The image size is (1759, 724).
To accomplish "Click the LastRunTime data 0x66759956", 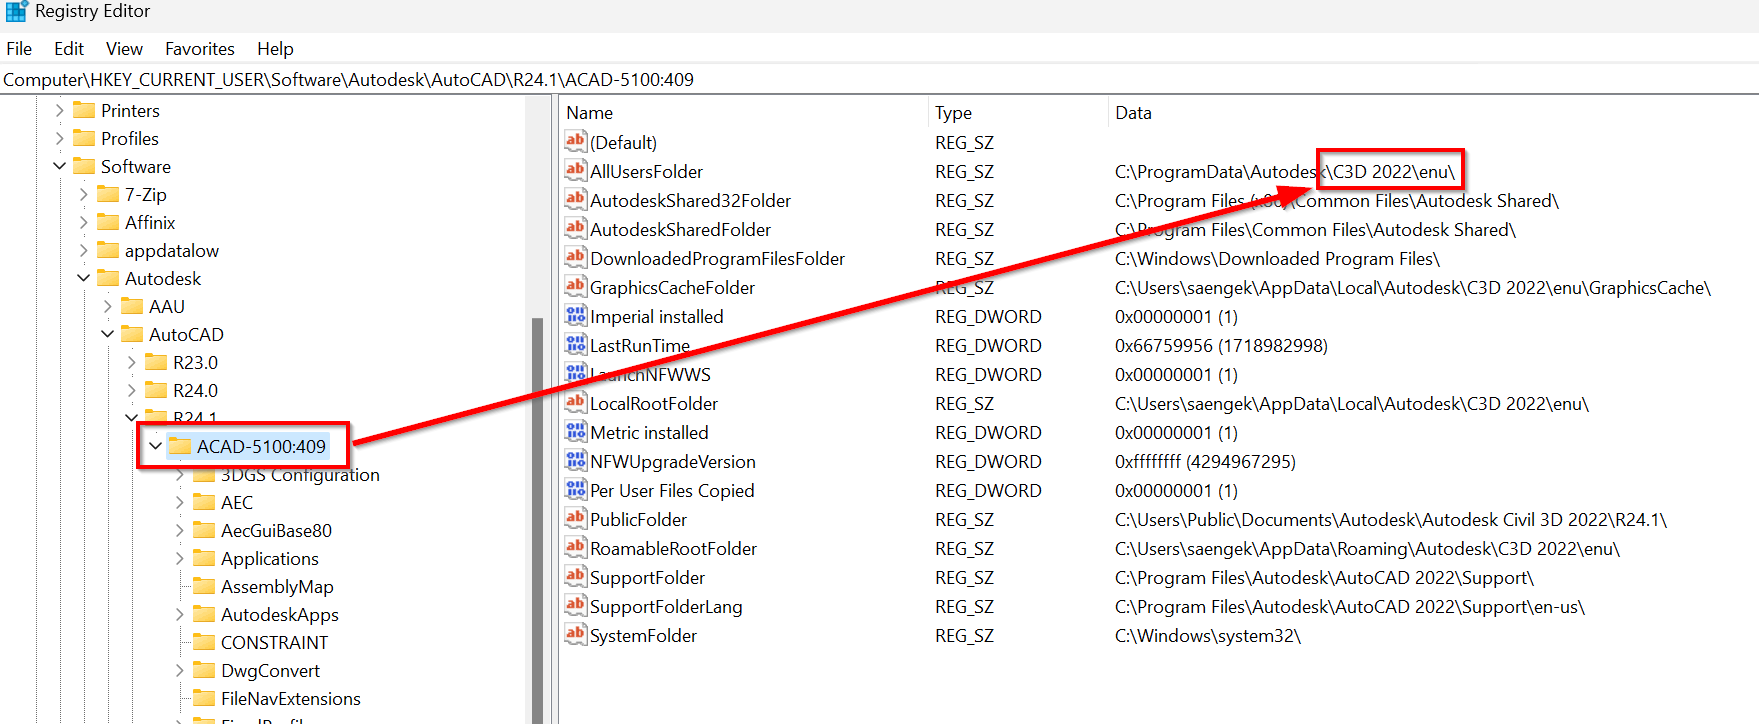I will point(1221,345).
